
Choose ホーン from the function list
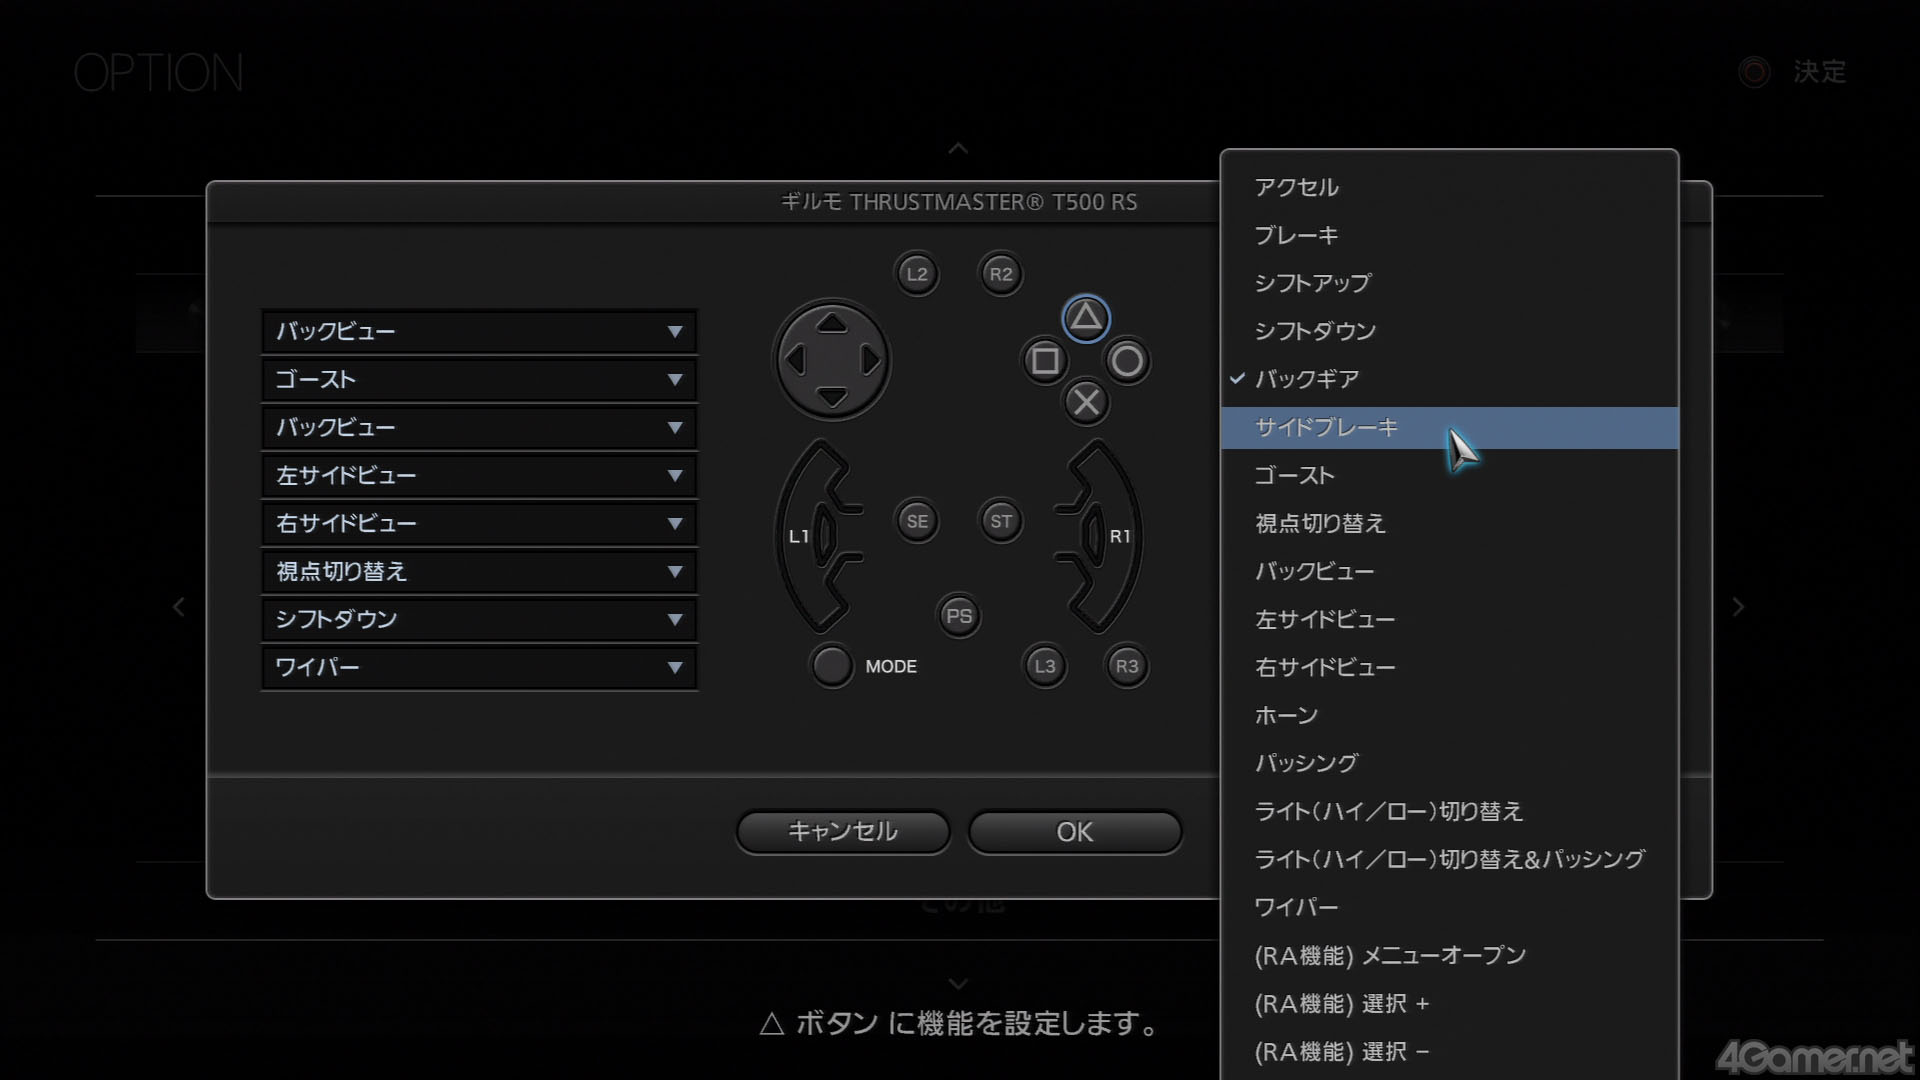(x=1449, y=715)
